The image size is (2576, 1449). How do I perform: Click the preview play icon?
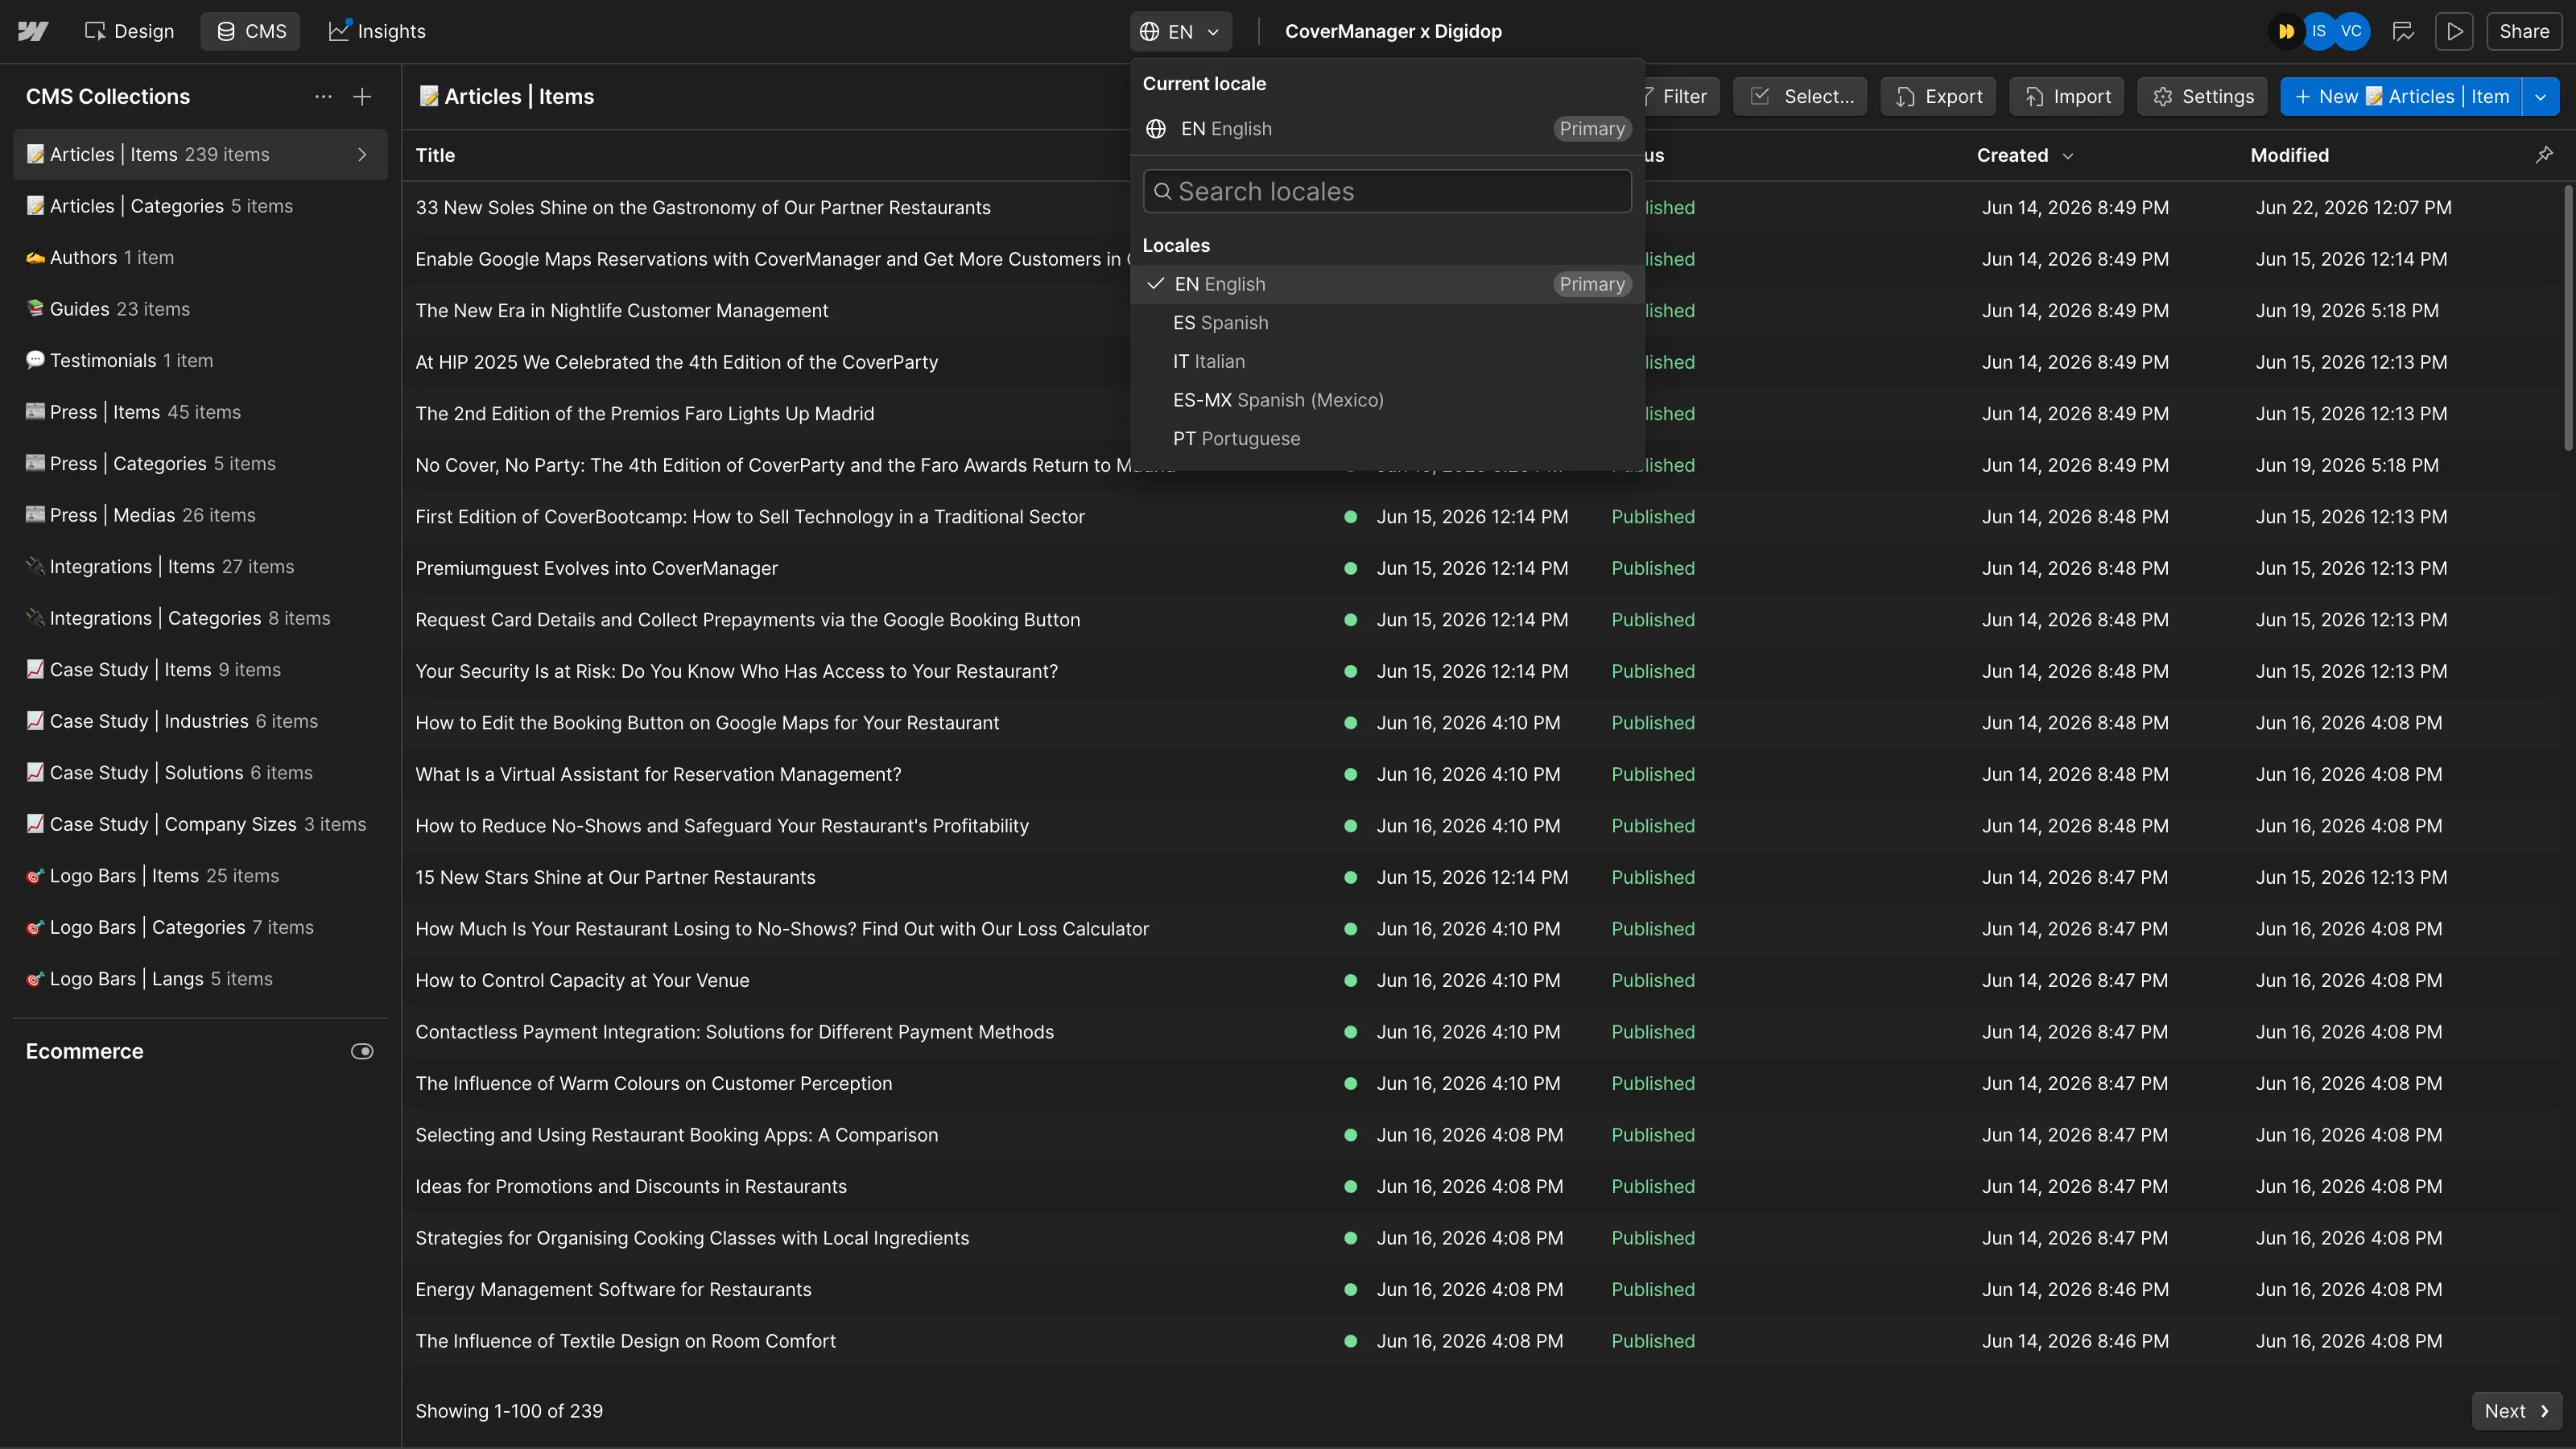pos(2454,31)
